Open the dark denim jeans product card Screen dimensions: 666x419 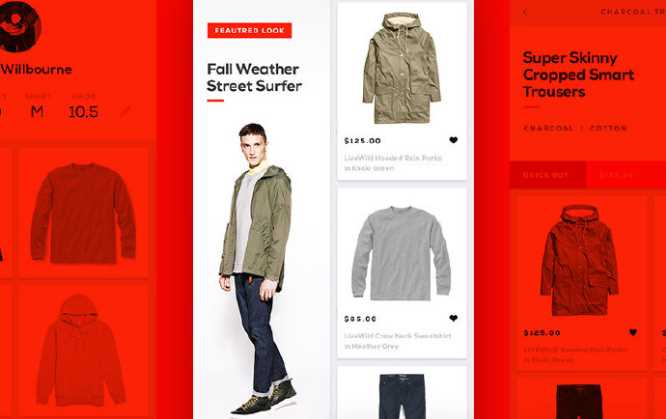(402, 393)
